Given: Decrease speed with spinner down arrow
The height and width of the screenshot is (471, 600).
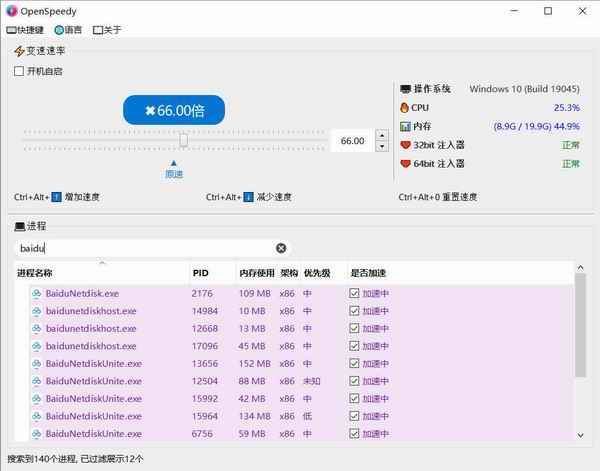Looking at the screenshot, I should pos(380,147).
